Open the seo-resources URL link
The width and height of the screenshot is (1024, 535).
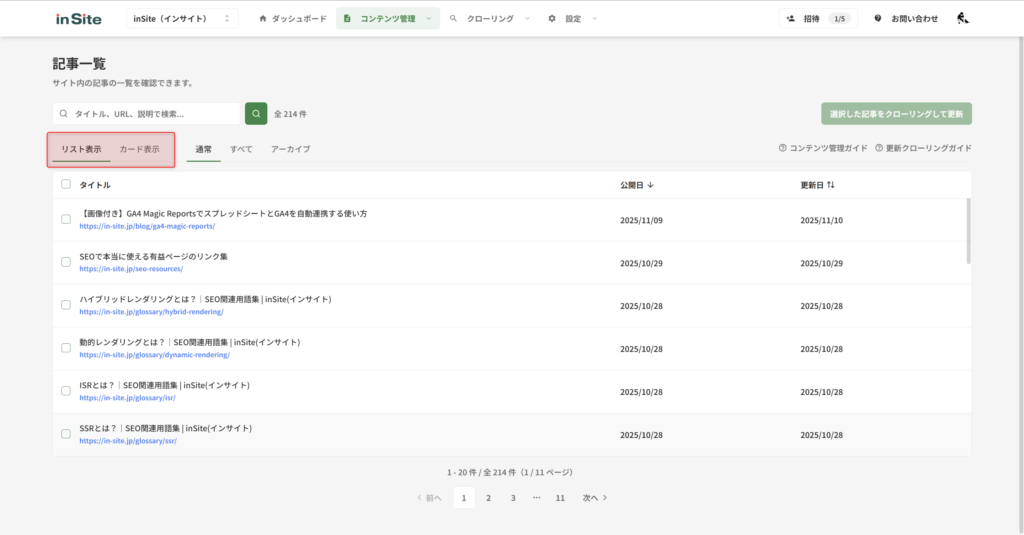131,269
